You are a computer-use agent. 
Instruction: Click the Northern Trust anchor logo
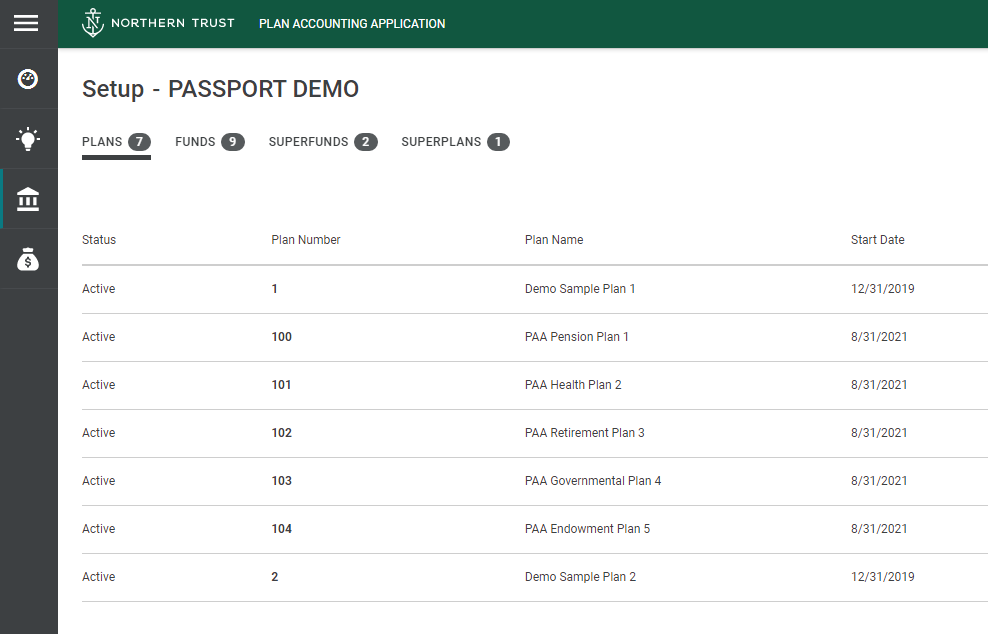pyautogui.click(x=93, y=23)
